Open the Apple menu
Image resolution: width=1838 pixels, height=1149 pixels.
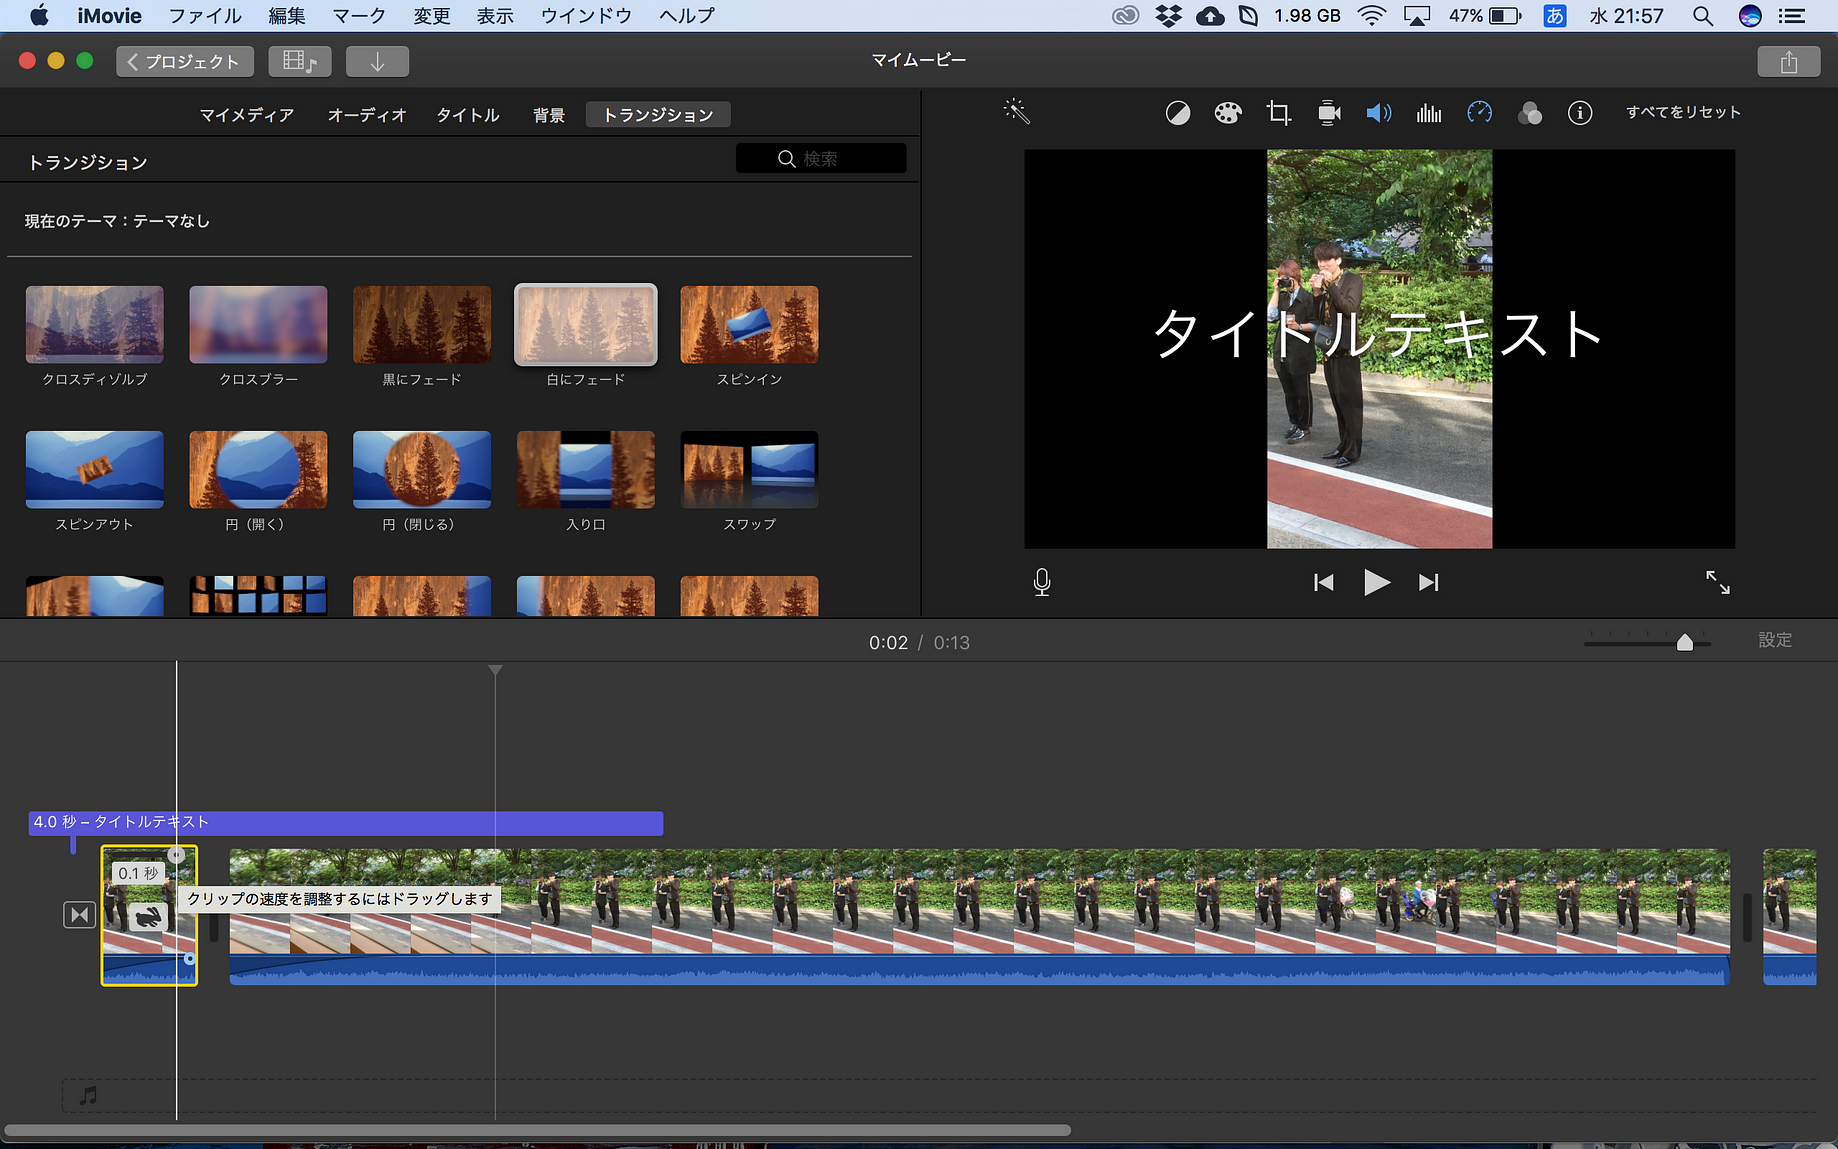[x=39, y=16]
